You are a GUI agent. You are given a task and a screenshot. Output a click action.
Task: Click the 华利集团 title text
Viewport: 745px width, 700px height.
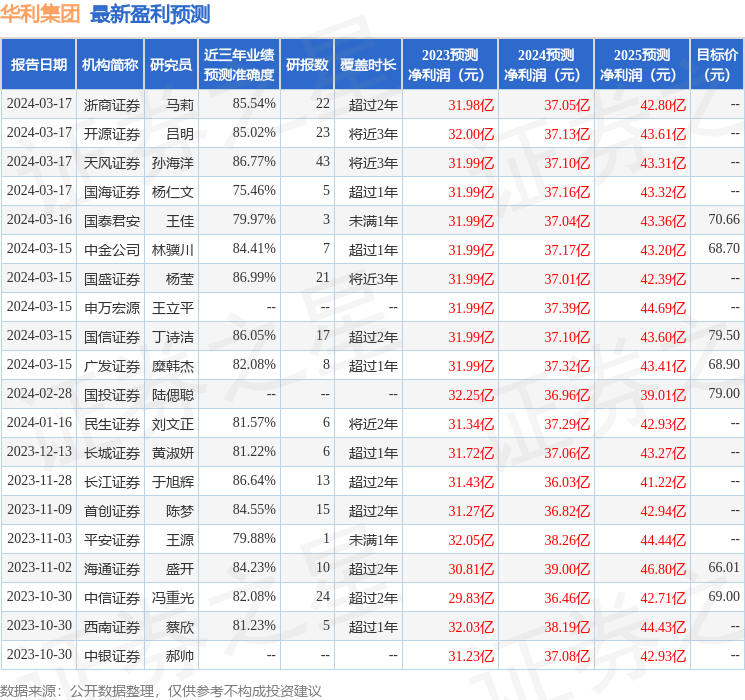tap(41, 14)
